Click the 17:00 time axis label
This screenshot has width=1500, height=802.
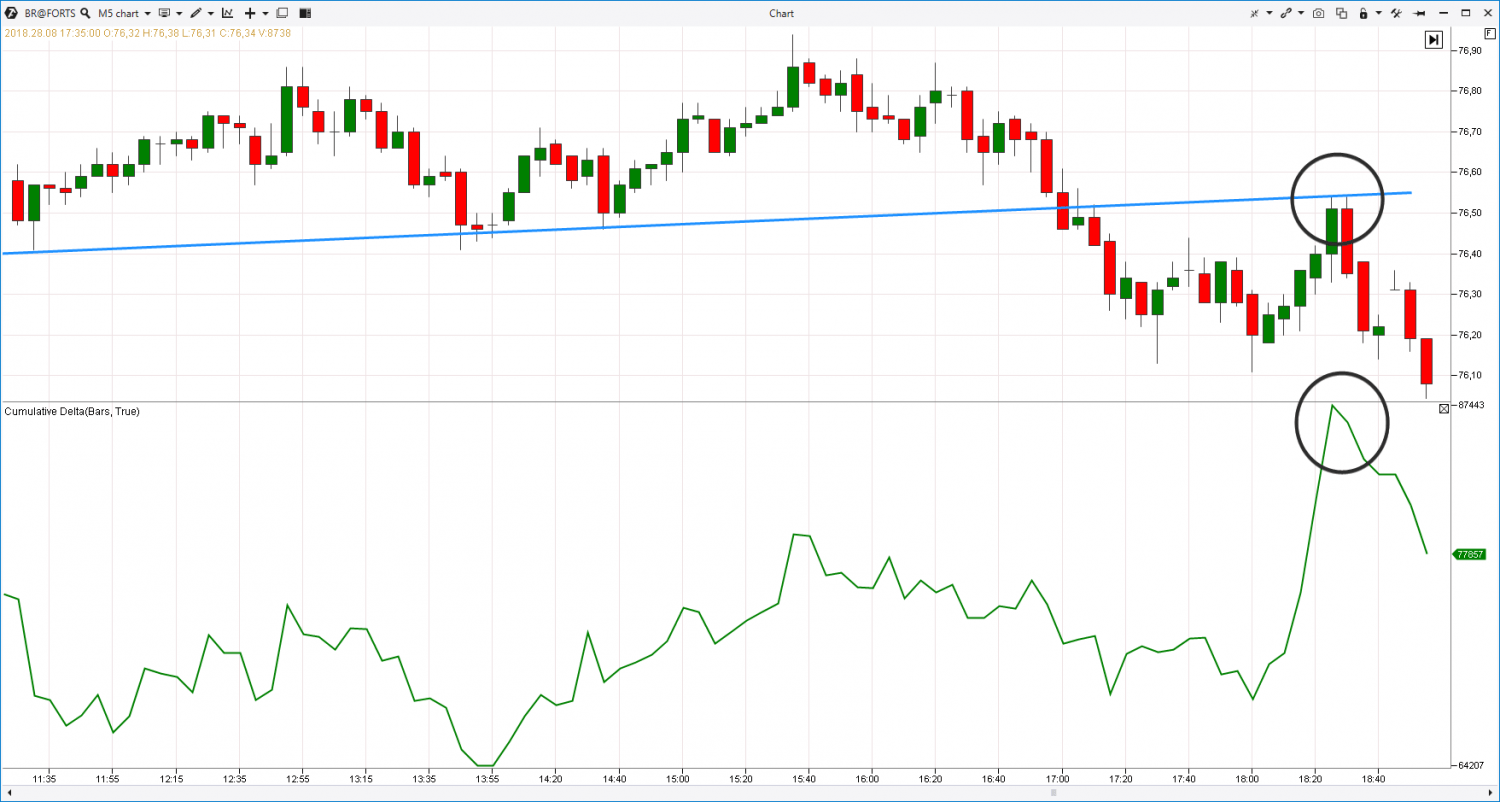[x=1058, y=778]
